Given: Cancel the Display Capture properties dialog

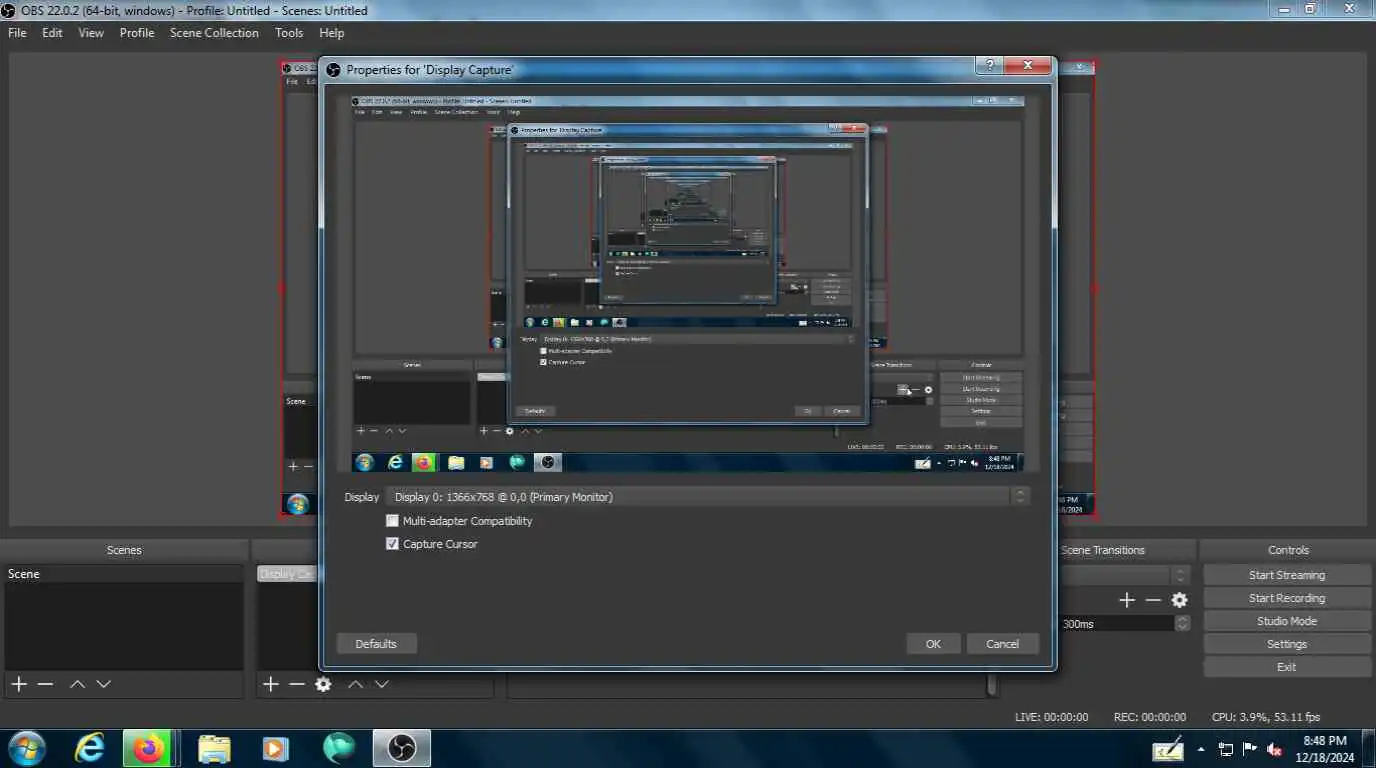Looking at the screenshot, I should coord(1002,644).
